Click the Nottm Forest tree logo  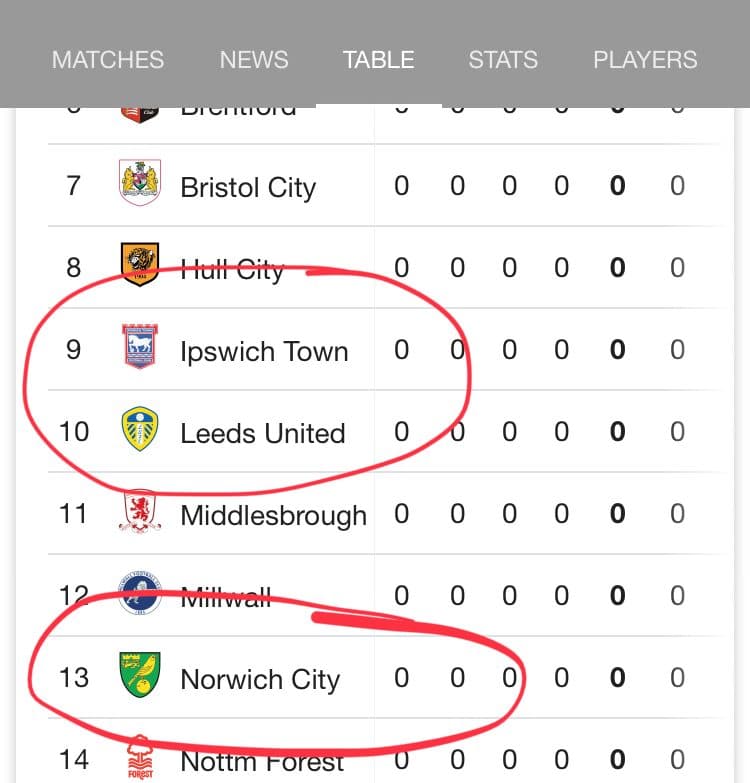(x=140, y=757)
